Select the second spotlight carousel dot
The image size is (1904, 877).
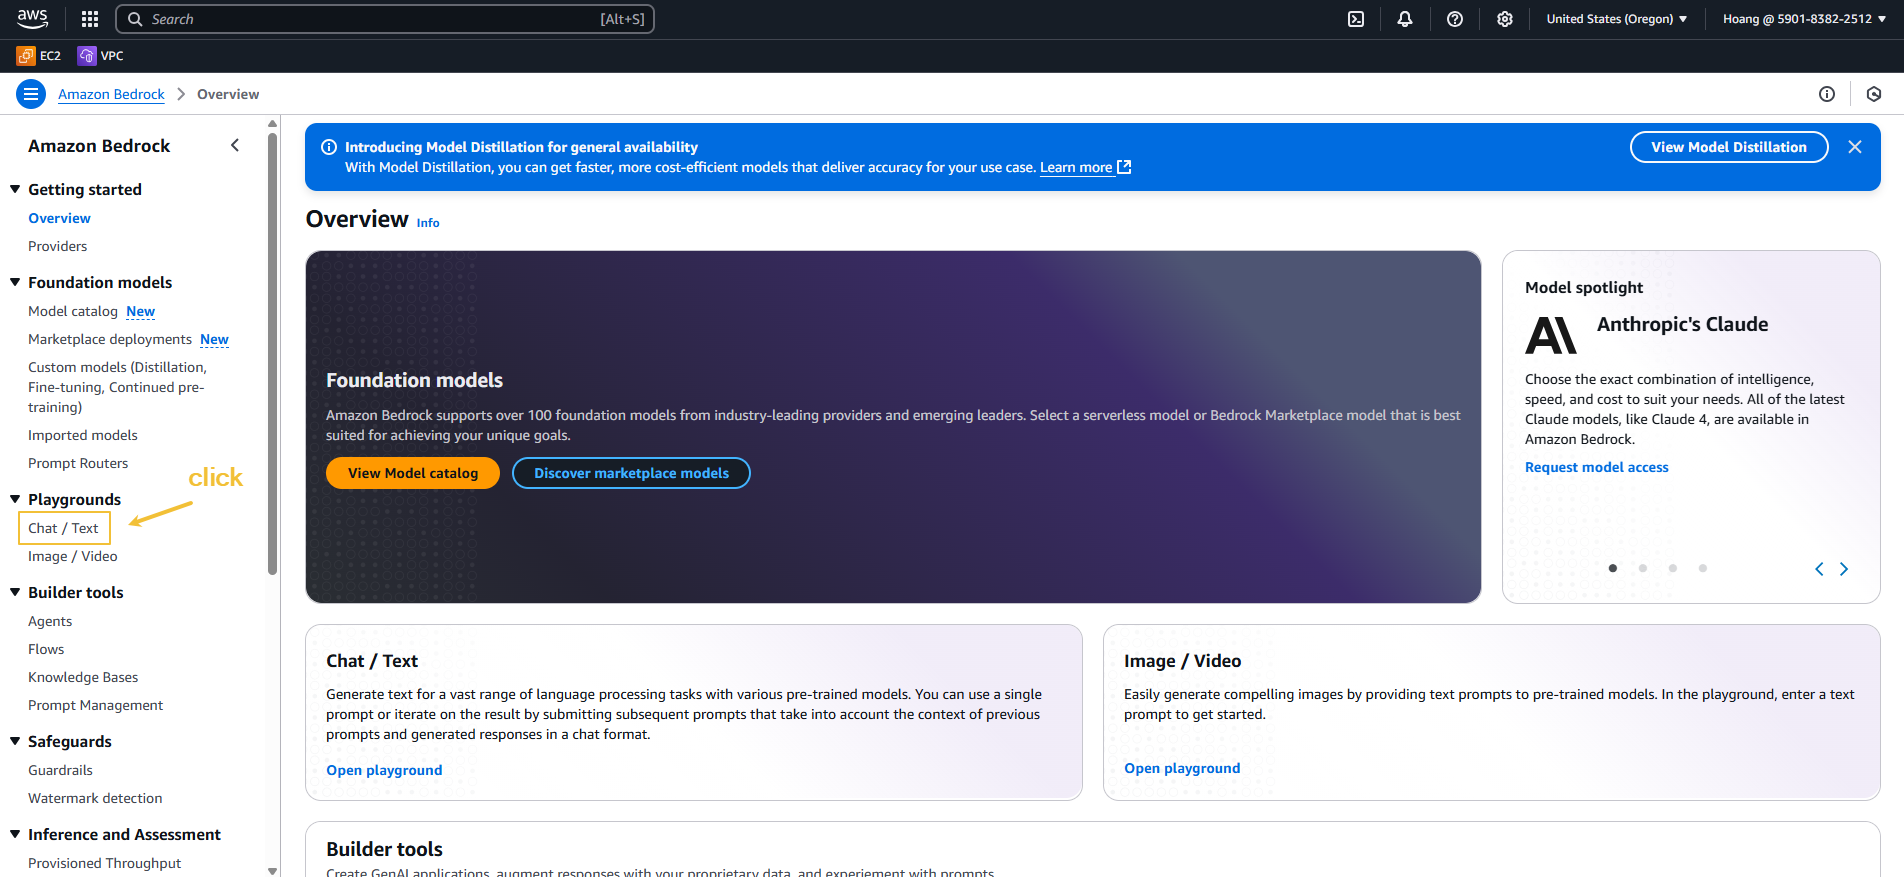(1643, 568)
